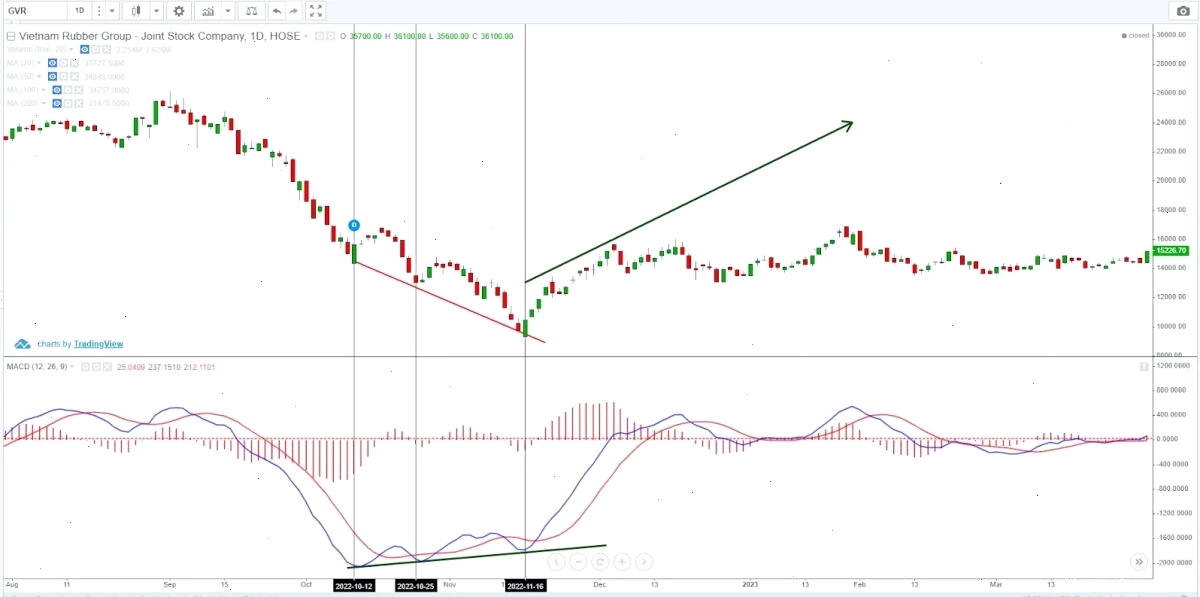1200x597 pixels.
Task: Click the GVR symbol input field
Action: (34, 11)
